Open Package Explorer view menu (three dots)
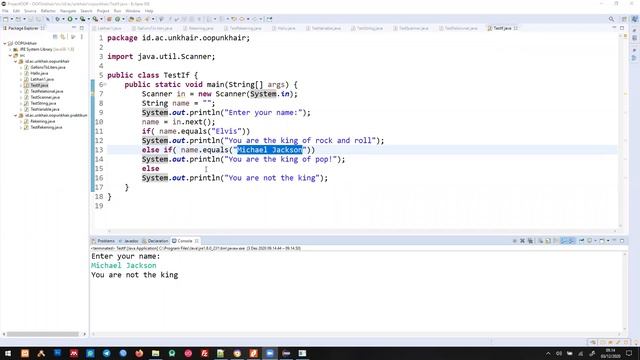The width and height of the screenshot is (640, 360). click(82, 37)
